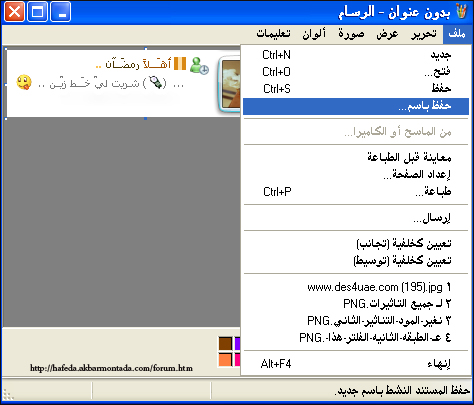Select the orange color swatch in palette

225,360
